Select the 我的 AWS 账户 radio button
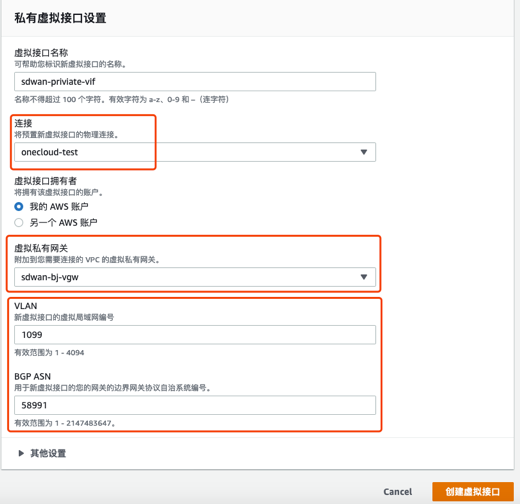This screenshot has width=520, height=504. [x=19, y=207]
